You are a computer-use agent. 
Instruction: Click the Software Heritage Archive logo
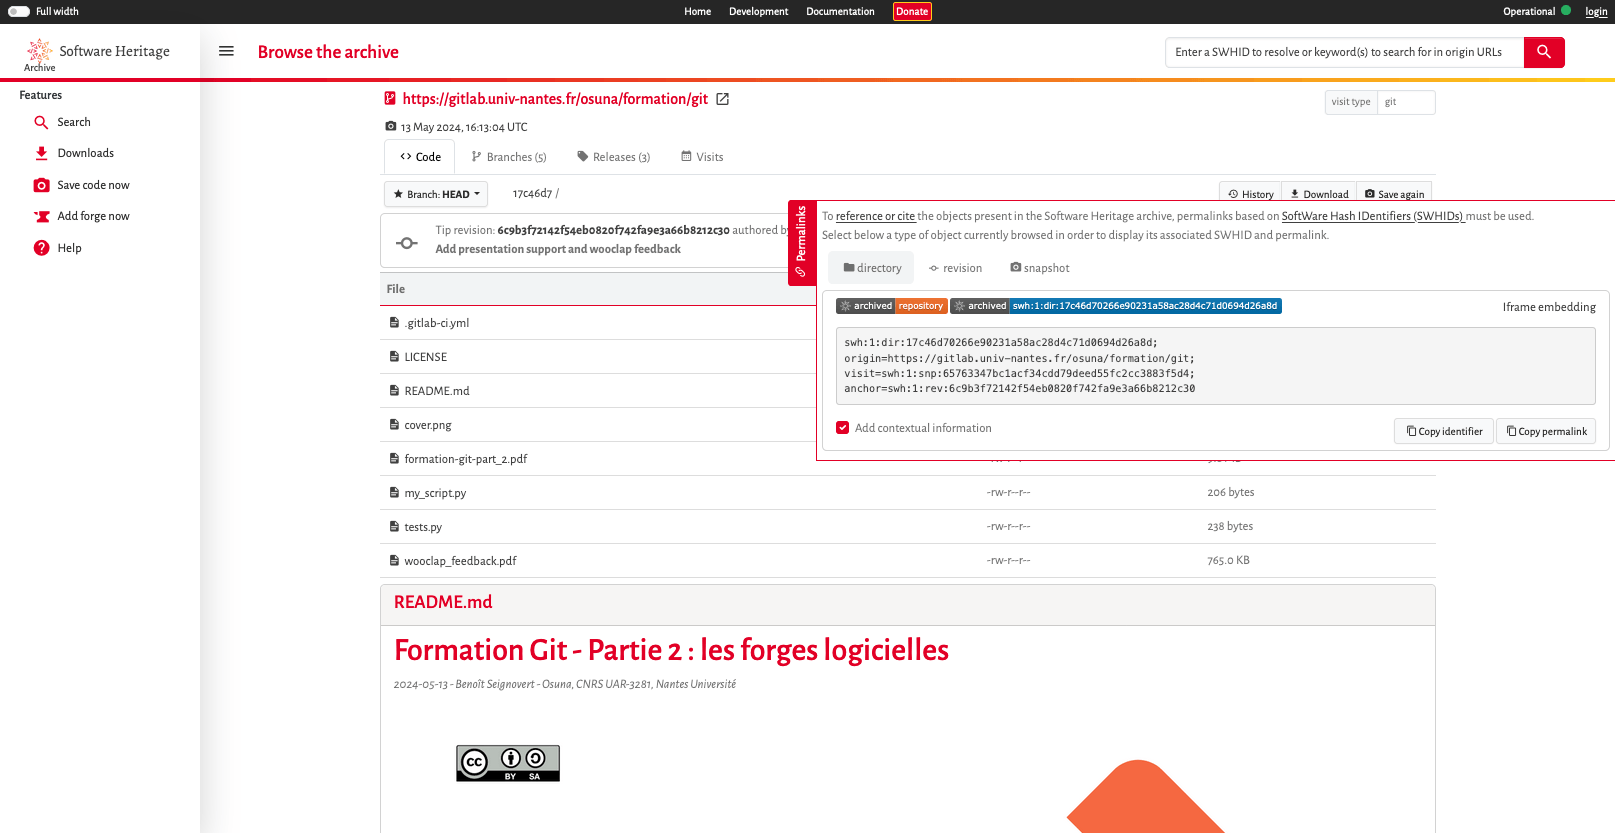[x=97, y=54]
